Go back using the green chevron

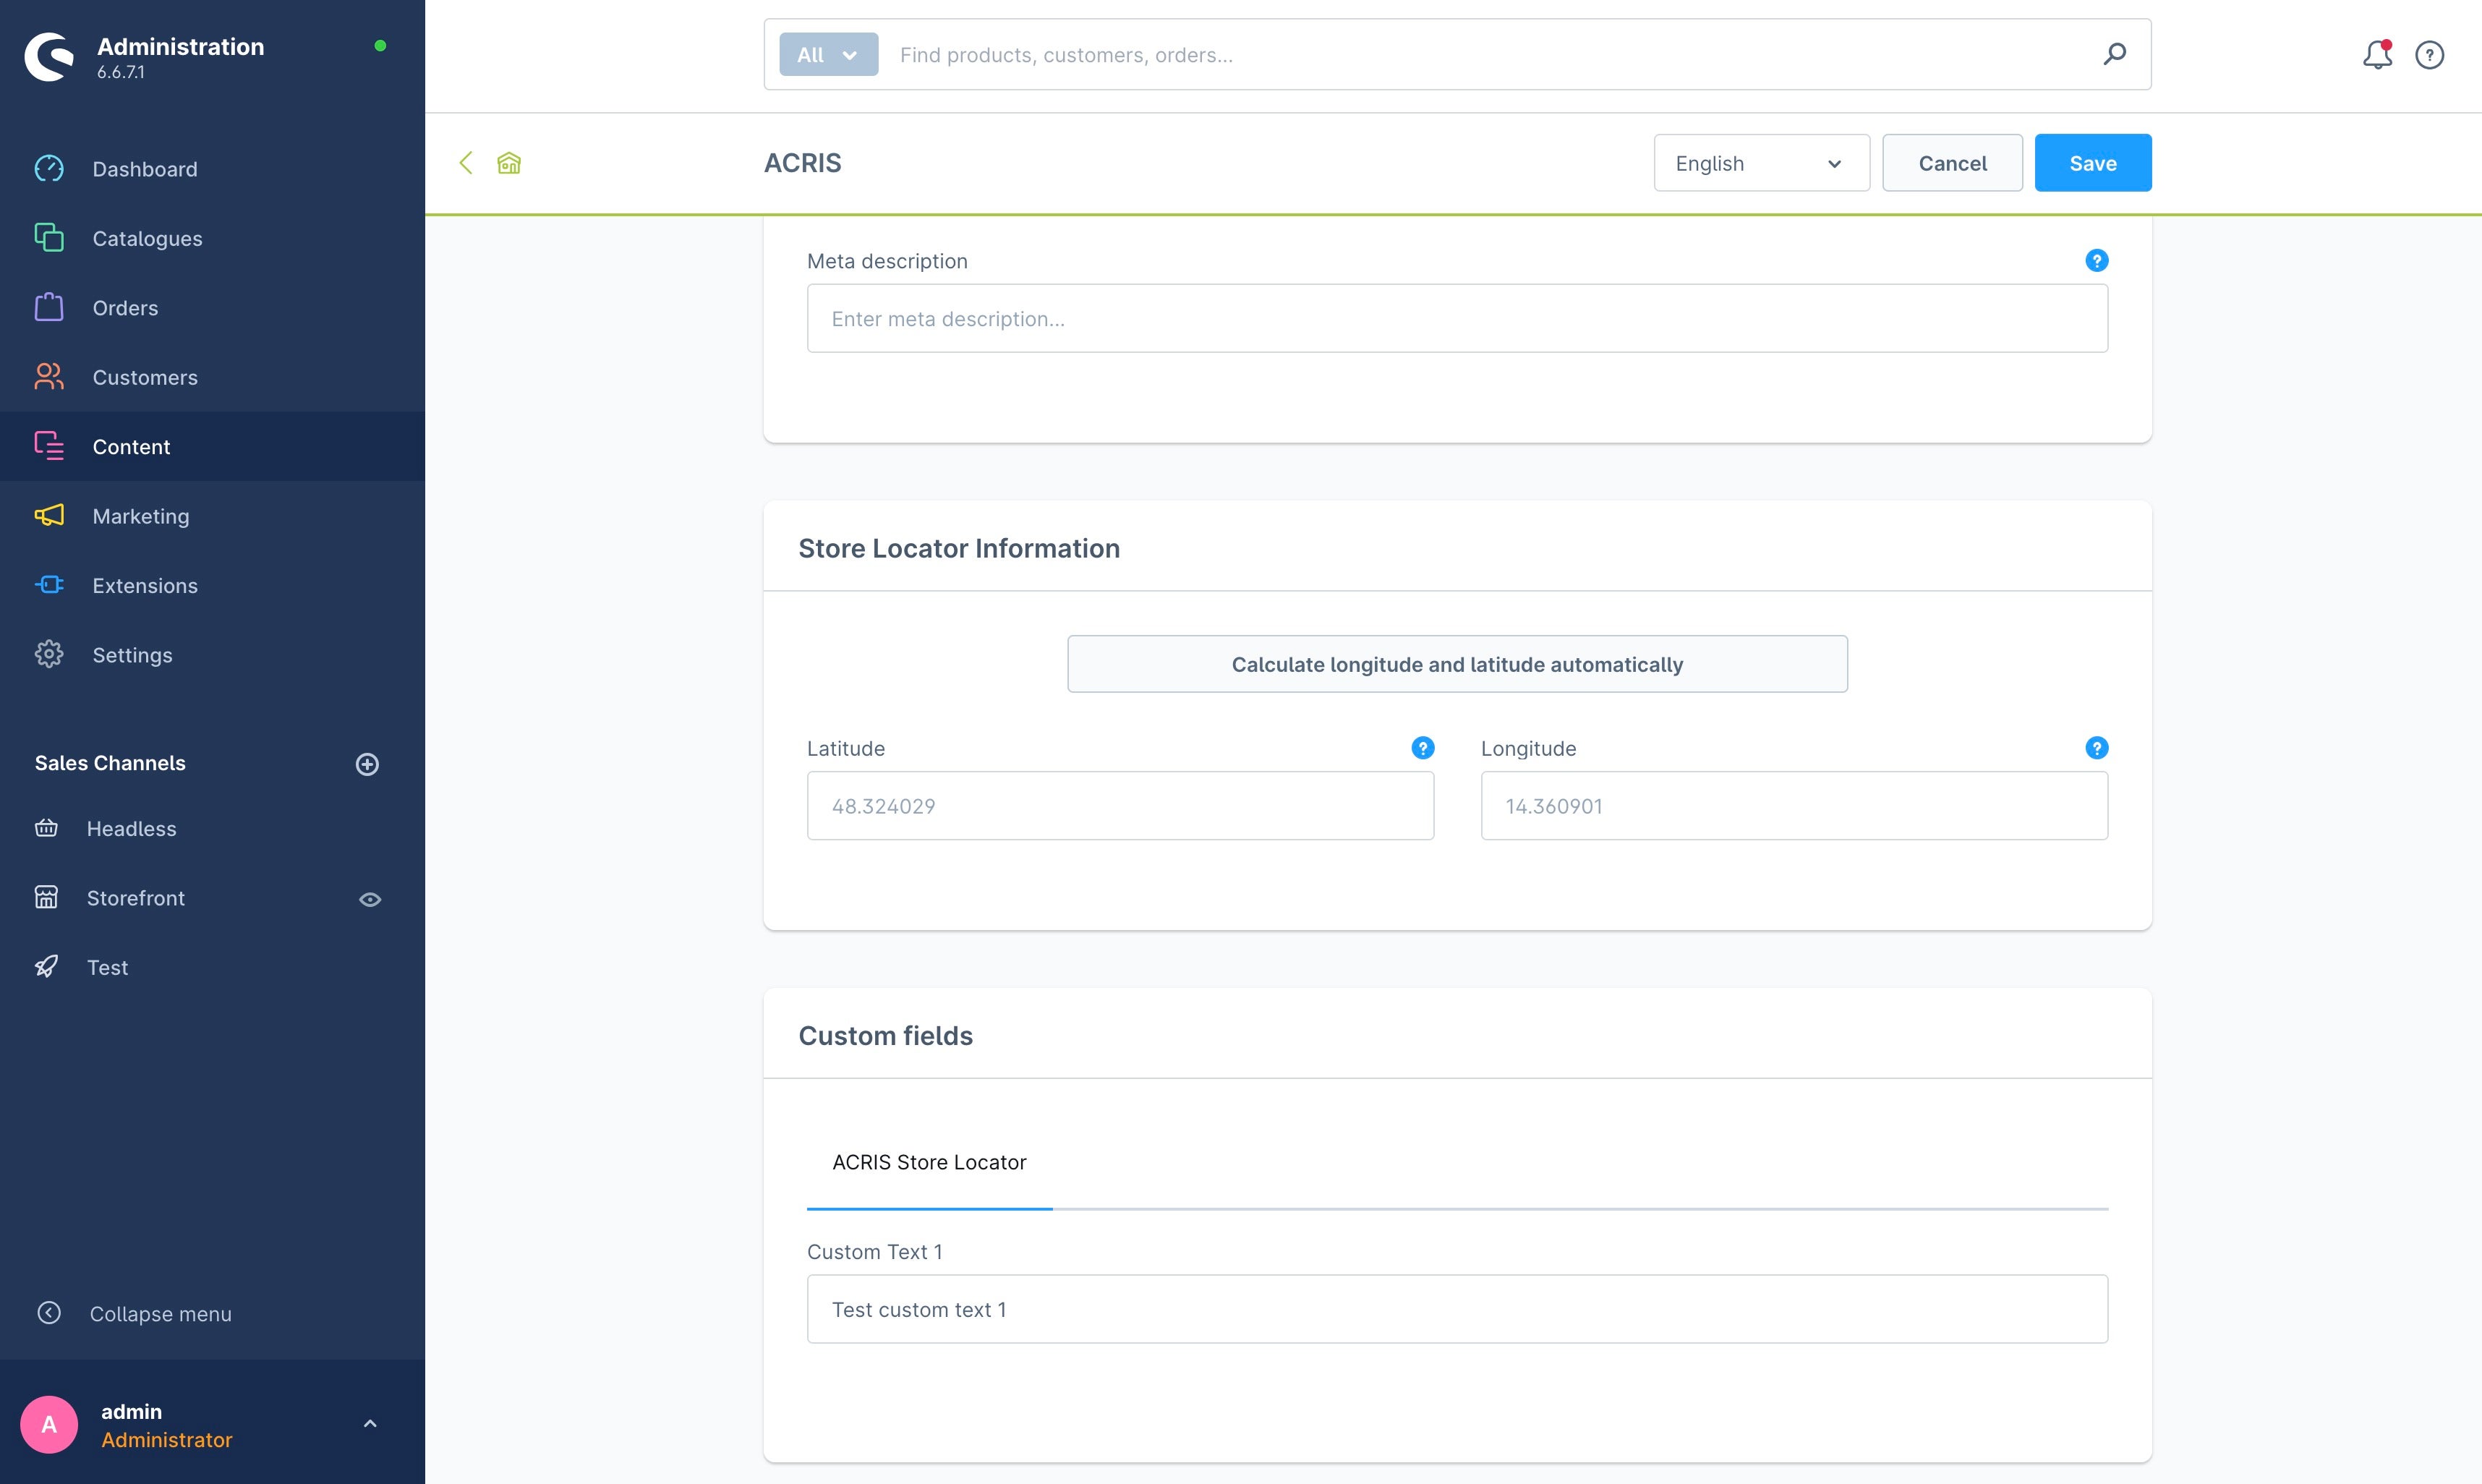click(466, 163)
